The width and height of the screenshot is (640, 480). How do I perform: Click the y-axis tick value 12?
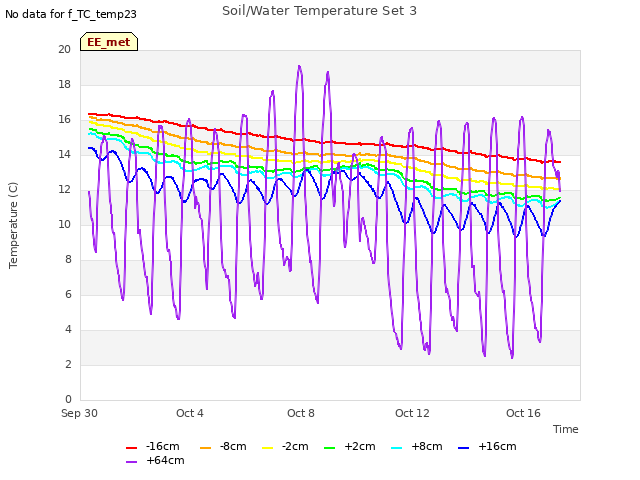64,189
